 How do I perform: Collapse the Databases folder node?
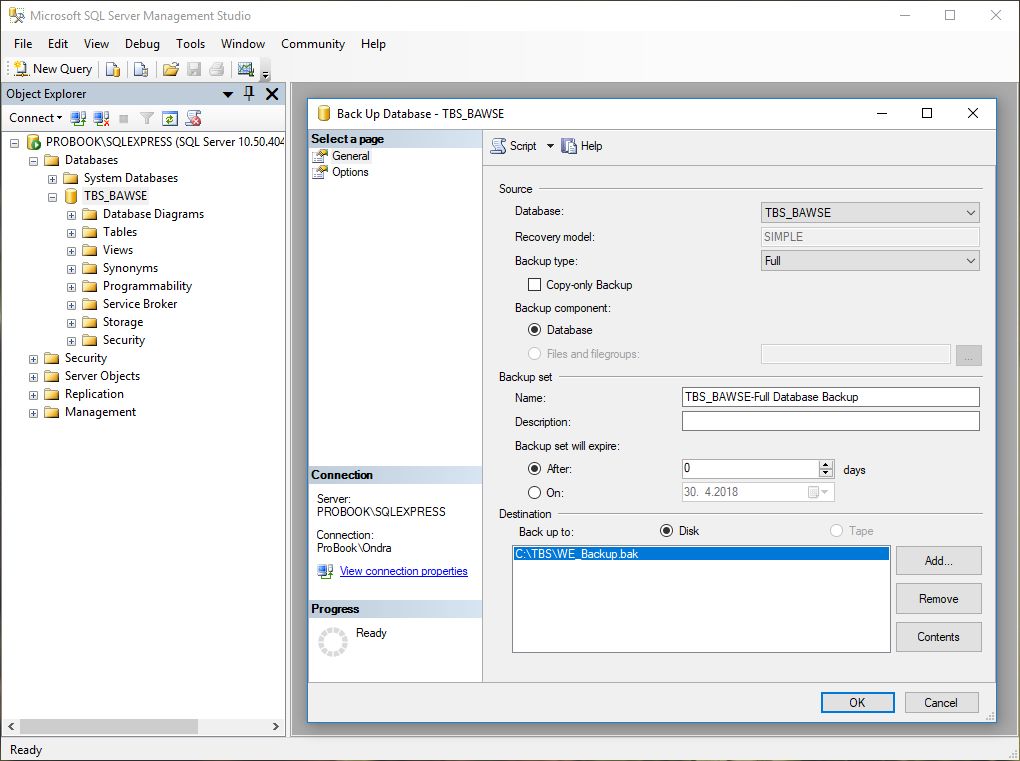pos(33,161)
